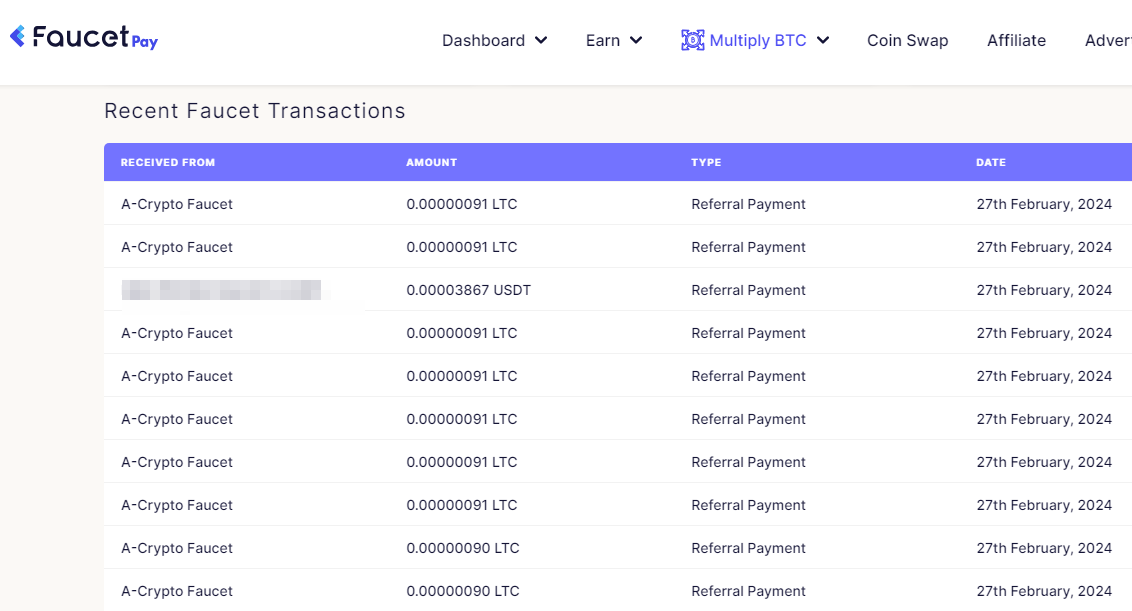
Task: Click the DATE column header
Action: pos(991,162)
